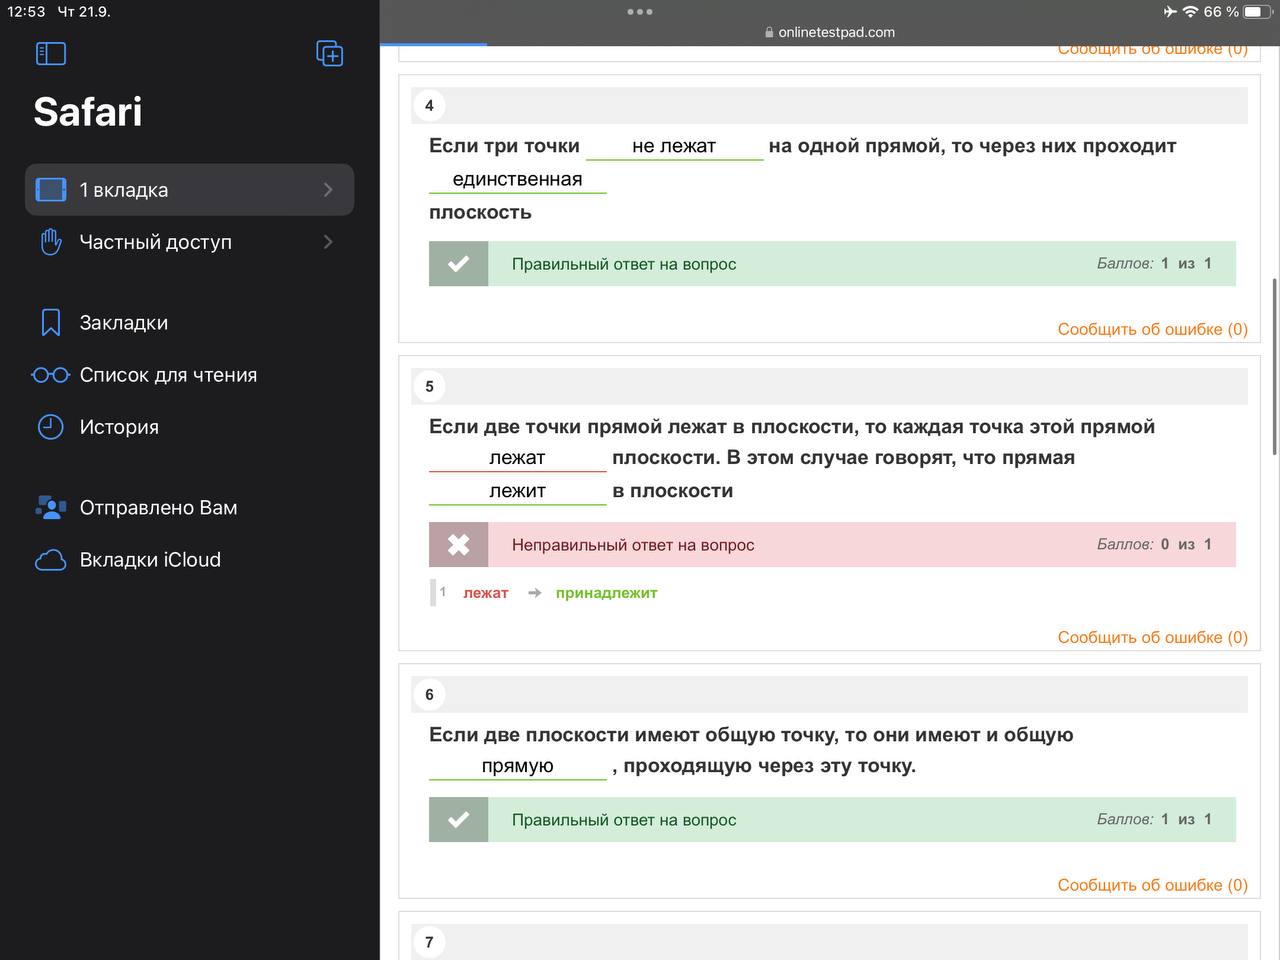The width and height of the screenshot is (1280, 960).
Task: Click the correct answer принадлежит
Action: coord(606,593)
